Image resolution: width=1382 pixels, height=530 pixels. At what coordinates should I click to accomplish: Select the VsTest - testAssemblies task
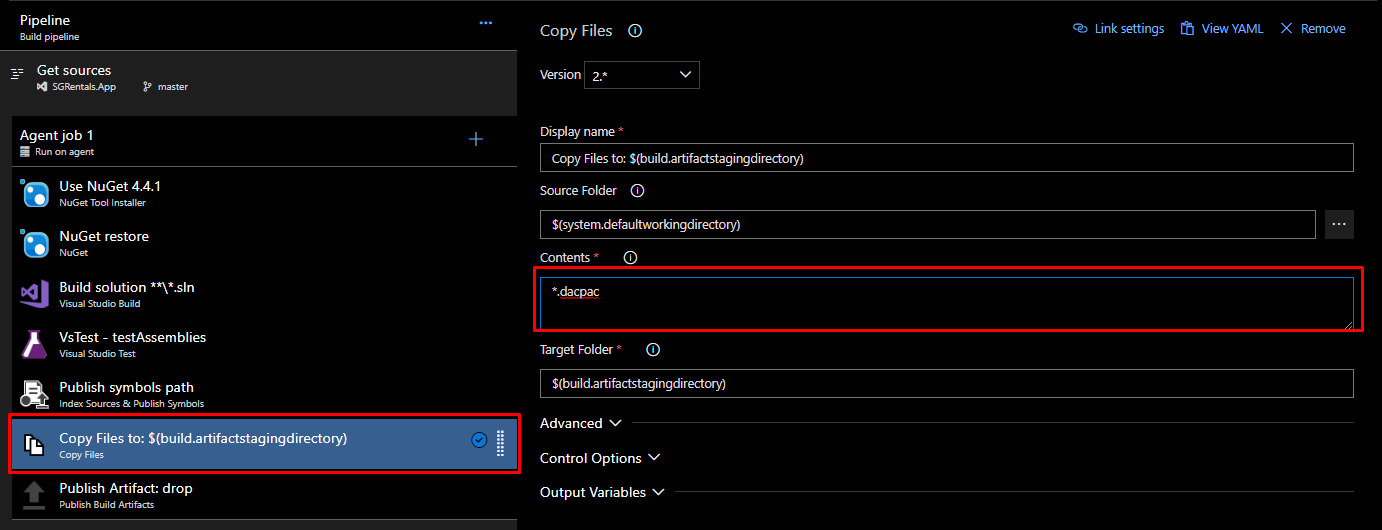pos(264,344)
